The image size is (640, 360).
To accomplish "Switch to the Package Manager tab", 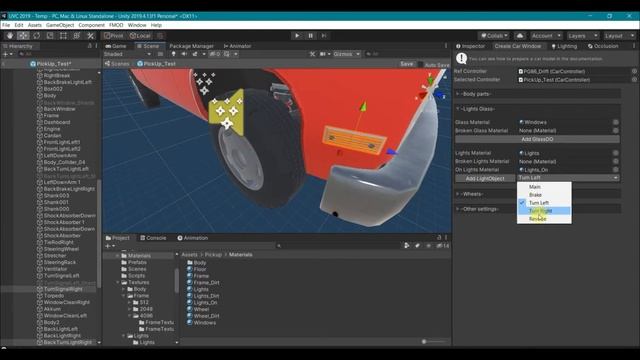I will point(191,46).
